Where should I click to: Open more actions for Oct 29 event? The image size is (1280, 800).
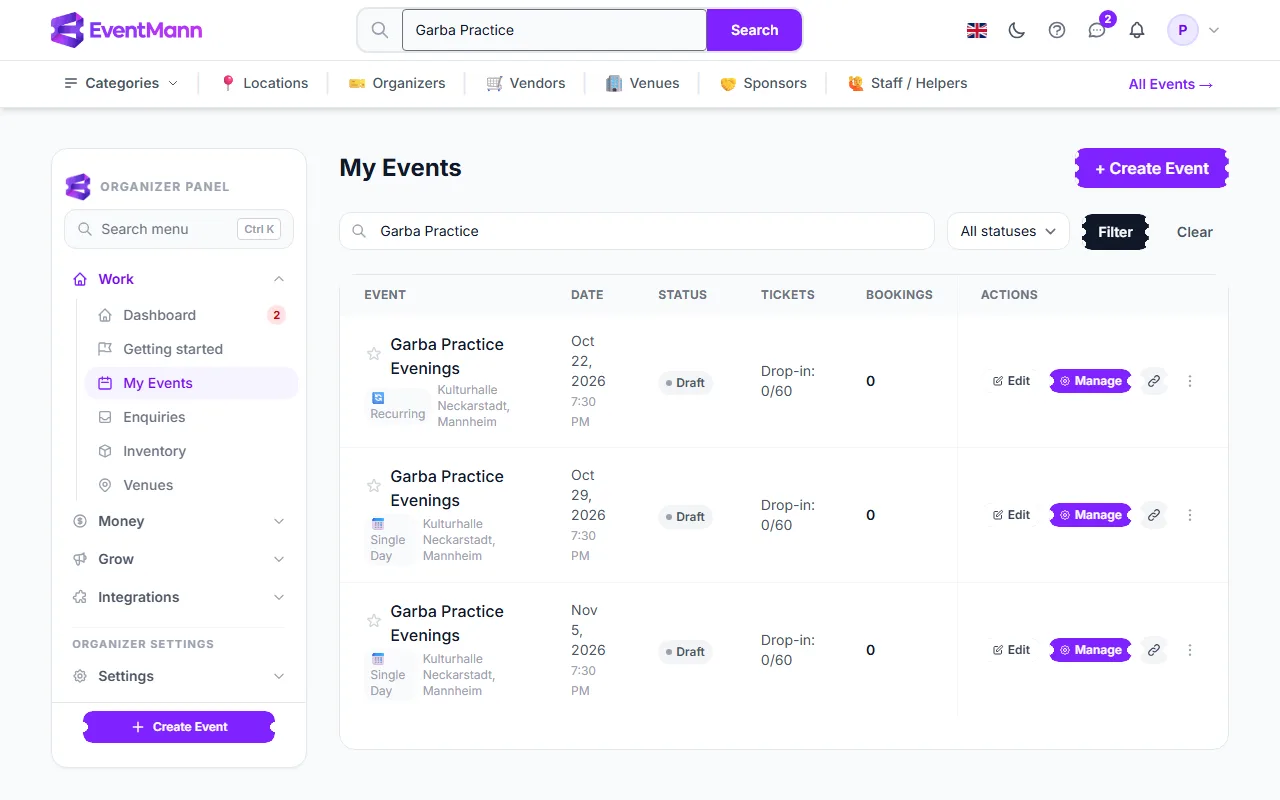[x=1190, y=515]
